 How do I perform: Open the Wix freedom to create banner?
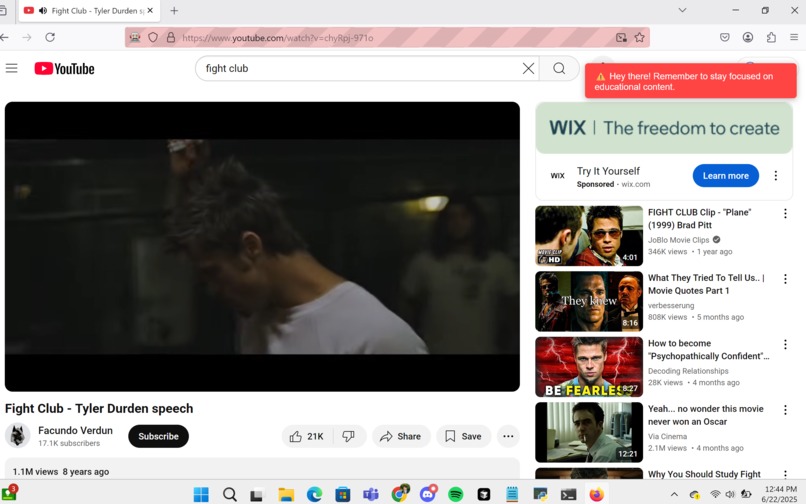(x=664, y=128)
